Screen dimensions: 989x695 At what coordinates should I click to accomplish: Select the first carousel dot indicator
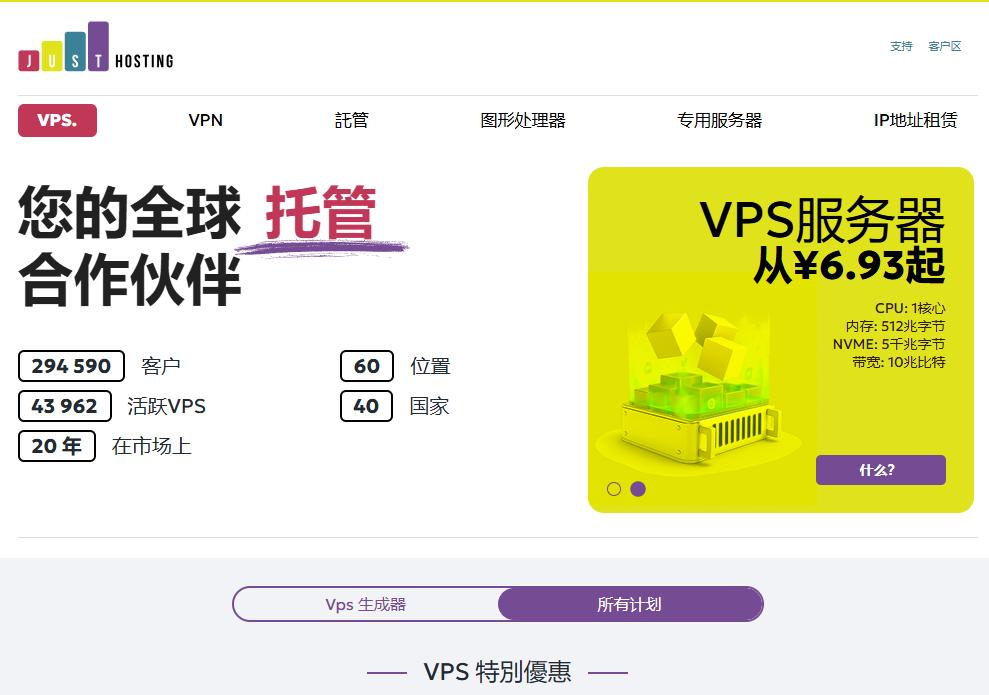pyautogui.click(x=614, y=489)
